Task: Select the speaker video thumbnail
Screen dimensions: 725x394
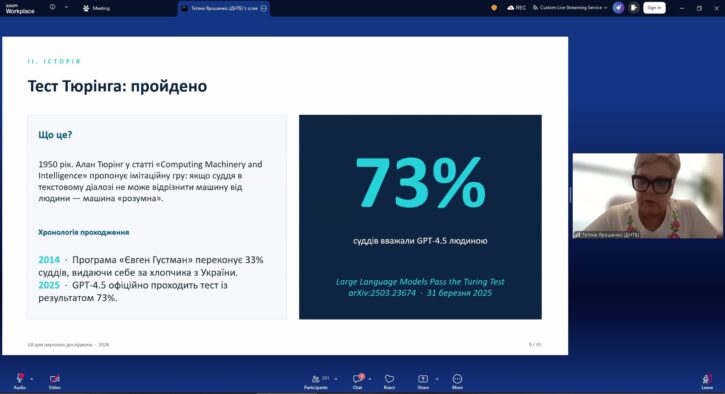Action: click(647, 196)
